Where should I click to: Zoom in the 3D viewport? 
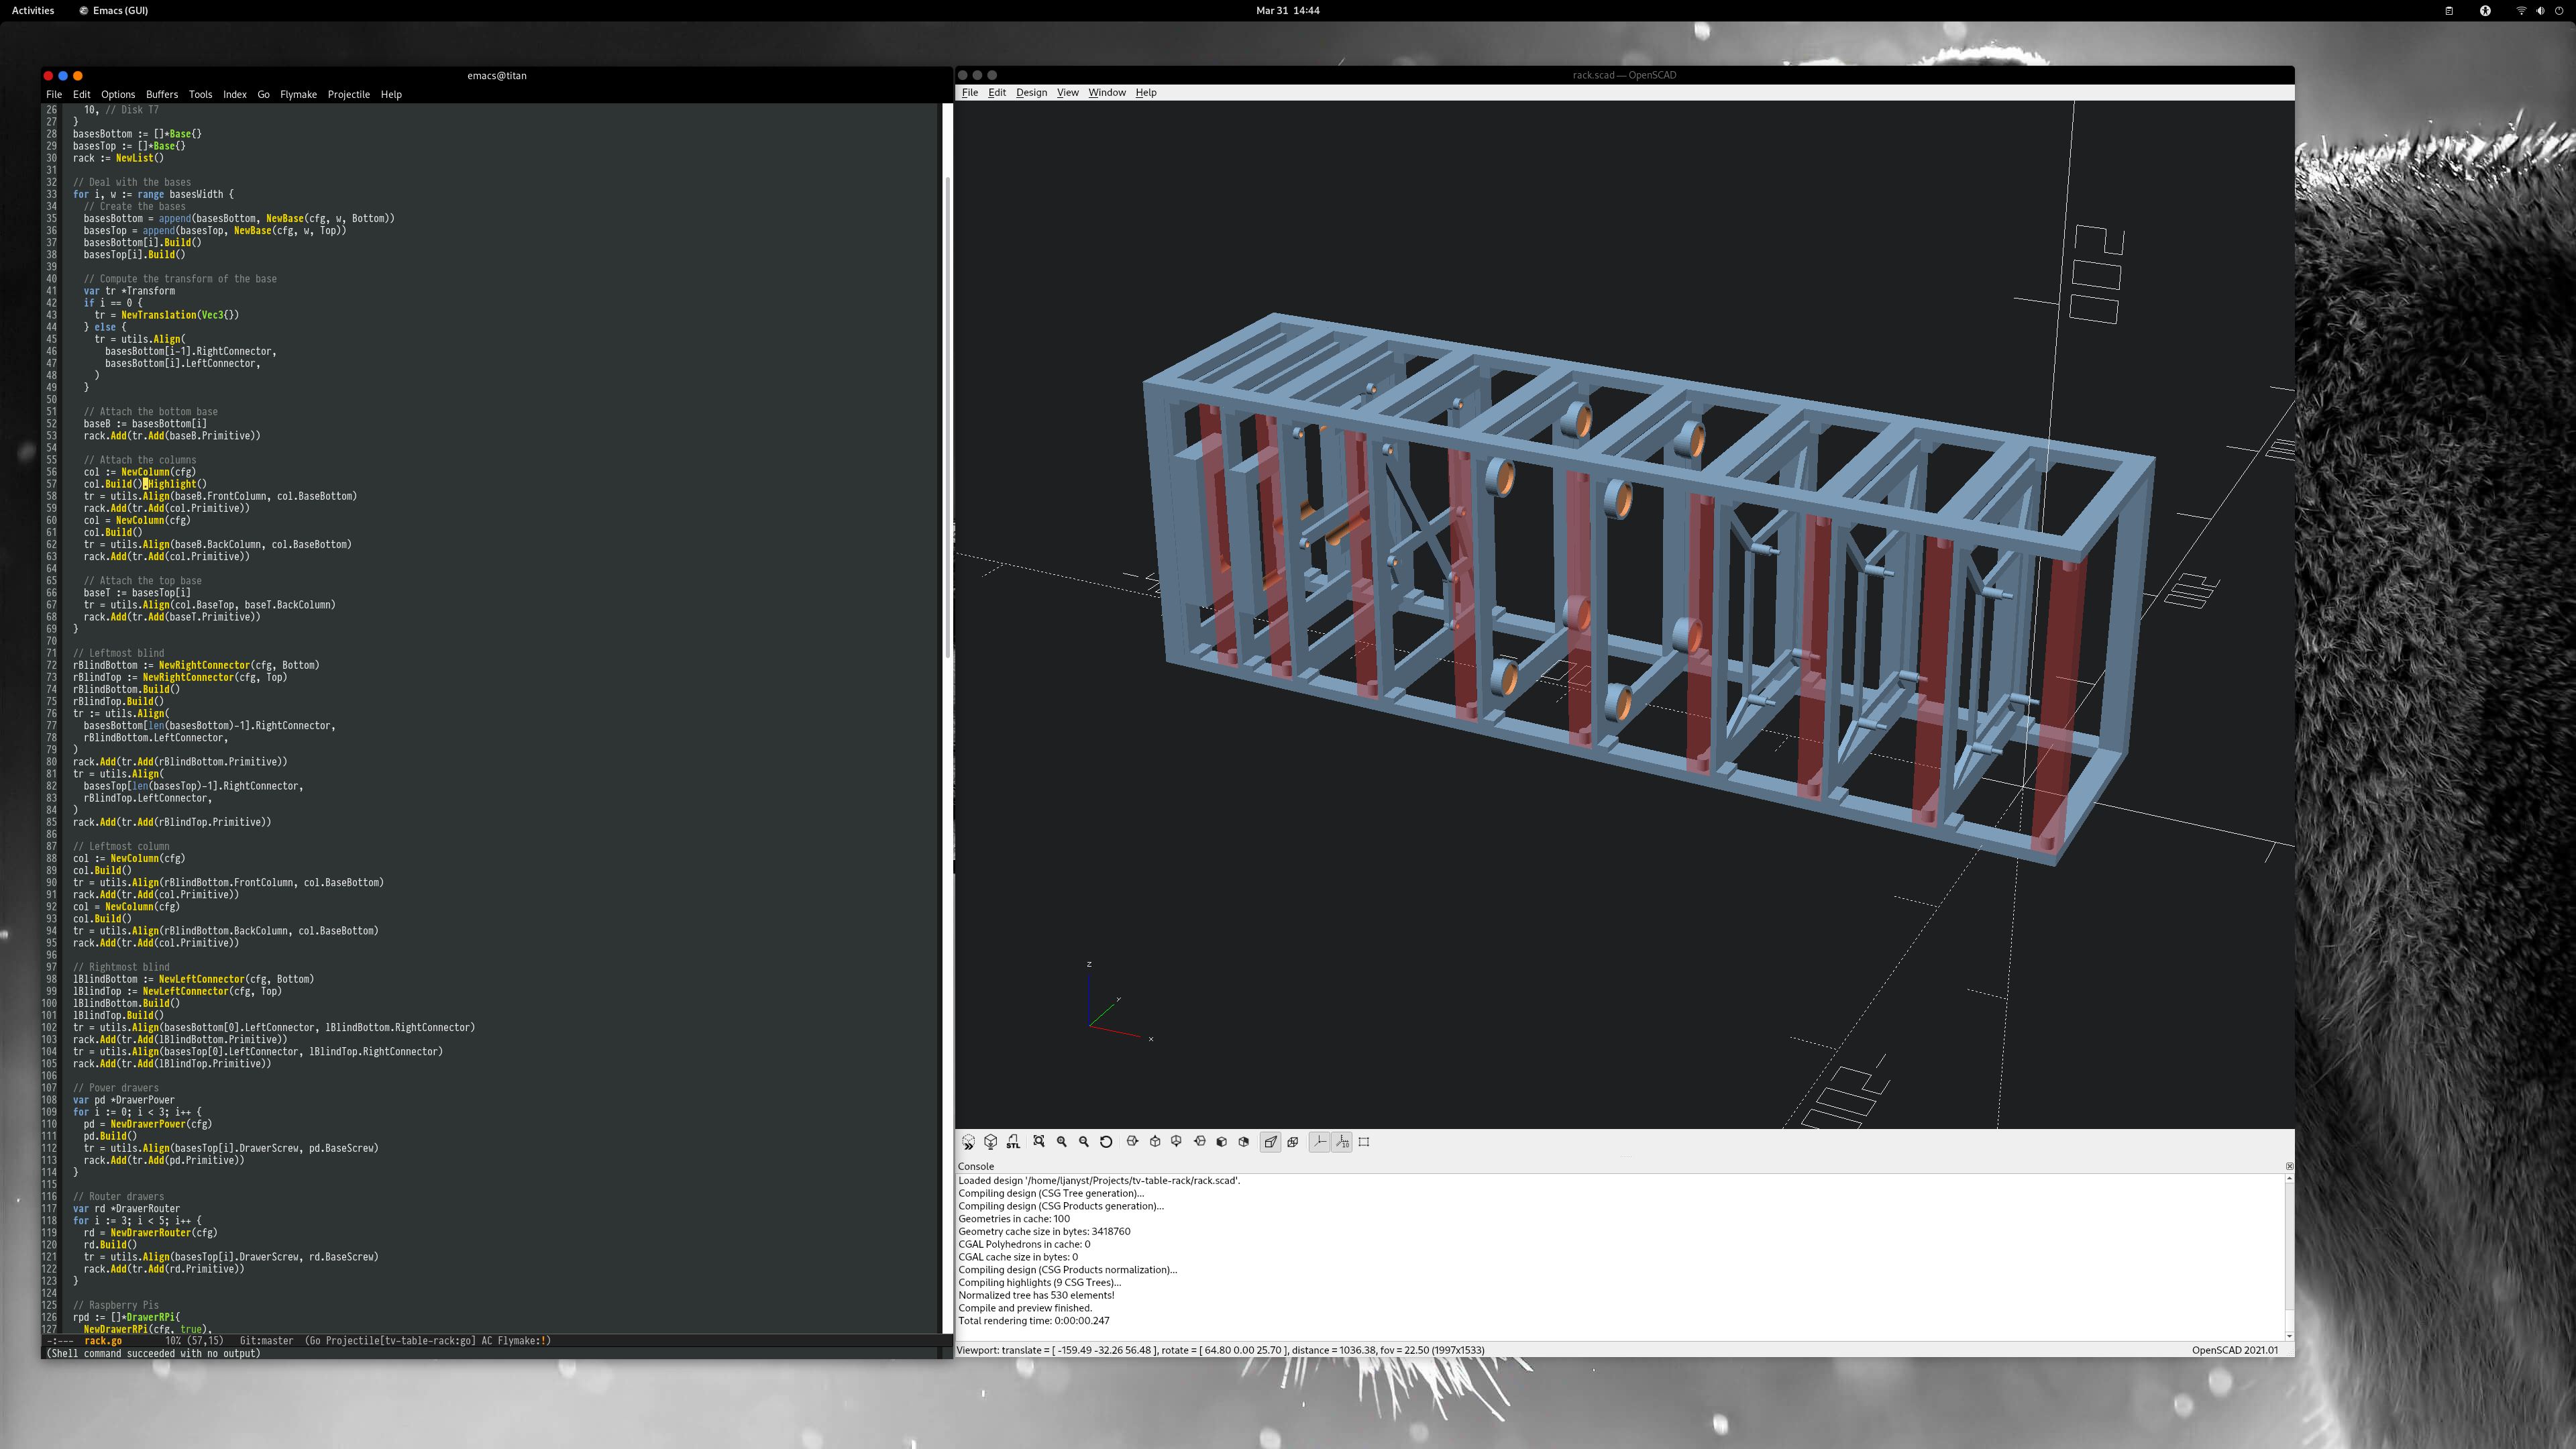[x=1061, y=1142]
